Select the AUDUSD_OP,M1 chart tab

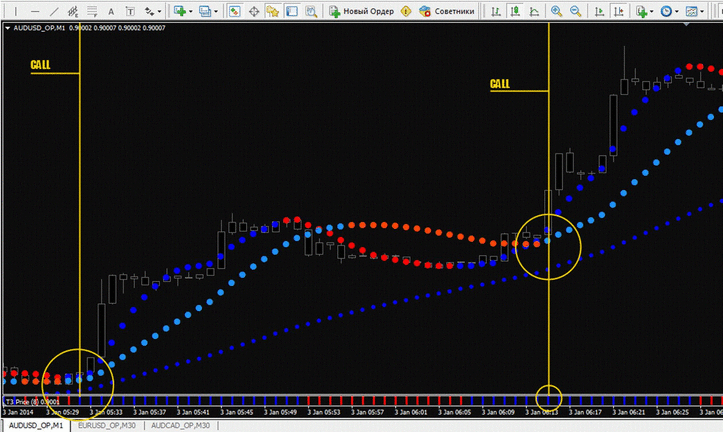36,426
